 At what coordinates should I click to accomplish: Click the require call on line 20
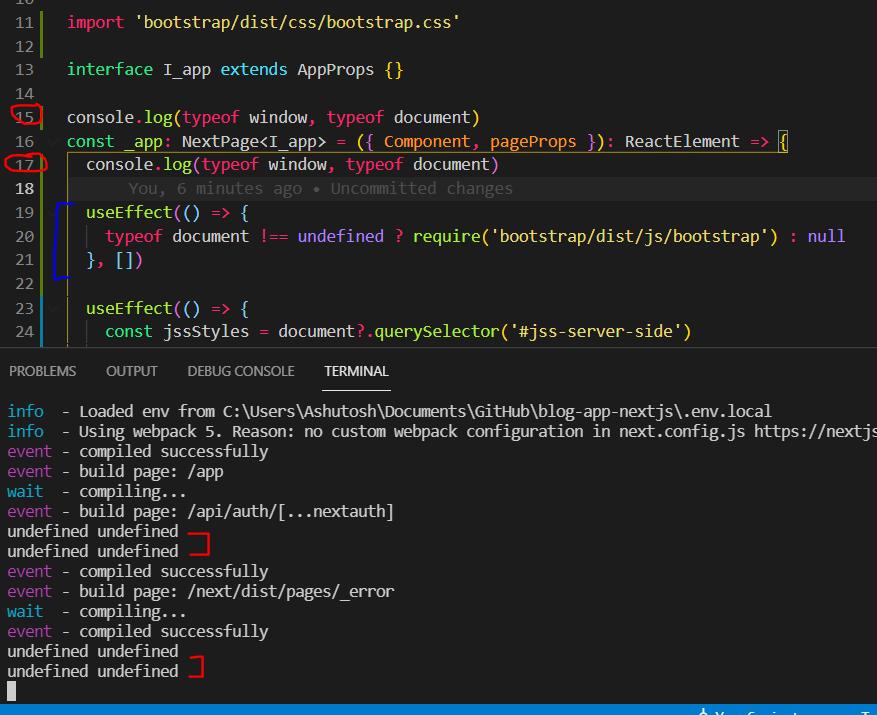(445, 237)
